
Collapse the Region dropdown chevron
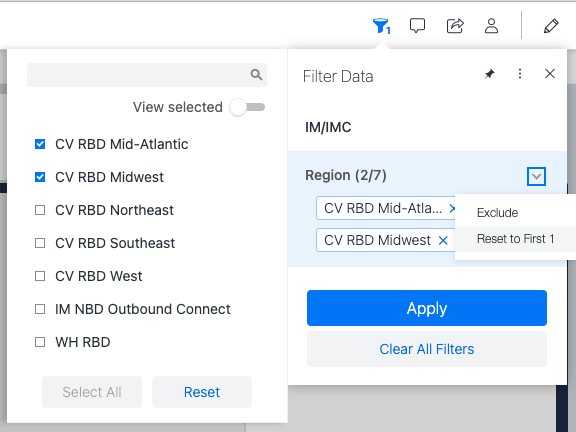536,176
